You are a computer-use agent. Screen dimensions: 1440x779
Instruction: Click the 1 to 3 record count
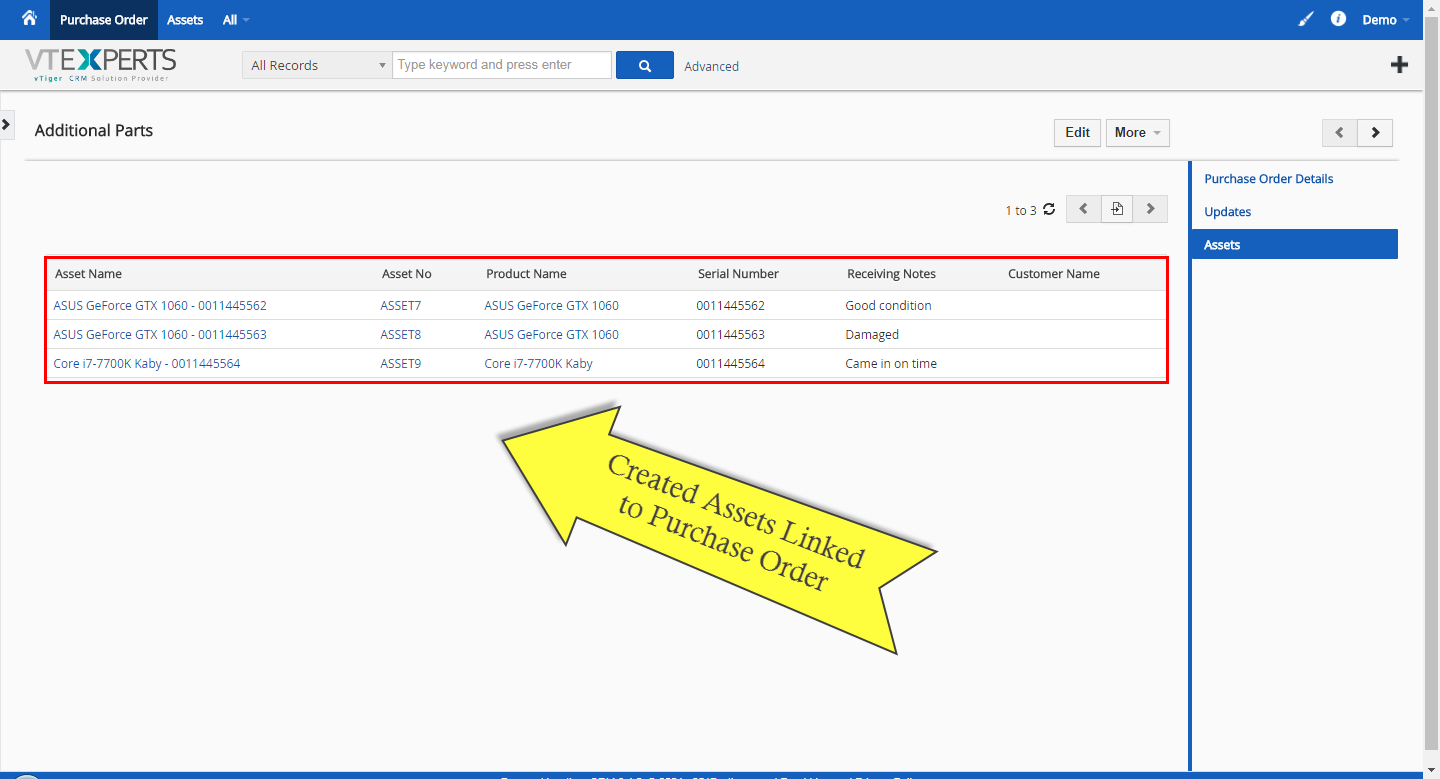(x=1021, y=210)
